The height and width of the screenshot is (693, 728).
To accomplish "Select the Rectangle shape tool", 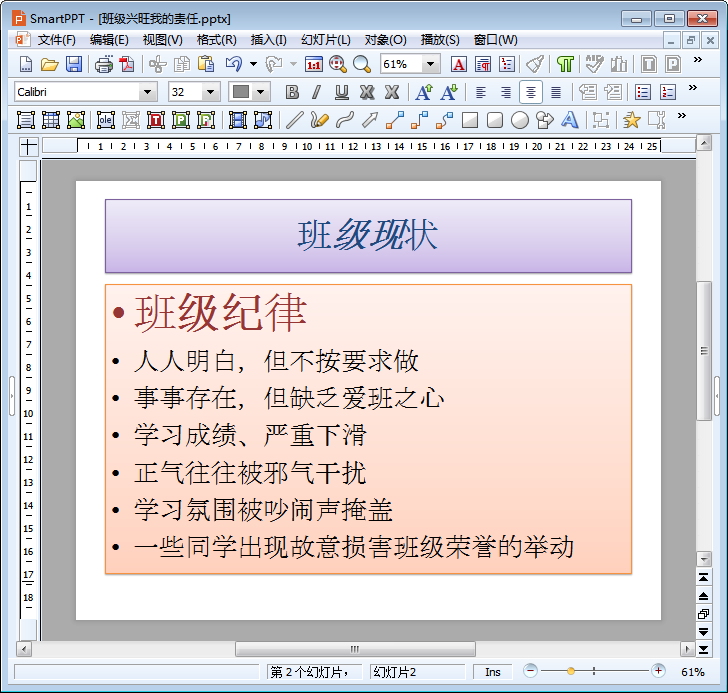I will 470,120.
